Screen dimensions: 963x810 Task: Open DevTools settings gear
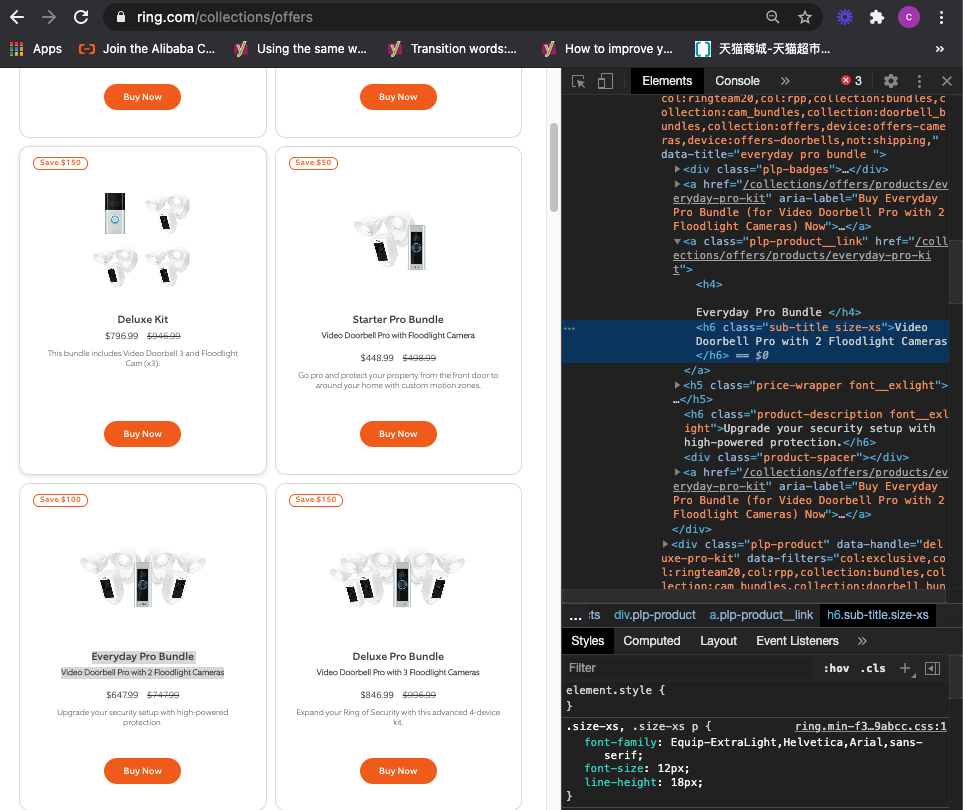tap(891, 81)
